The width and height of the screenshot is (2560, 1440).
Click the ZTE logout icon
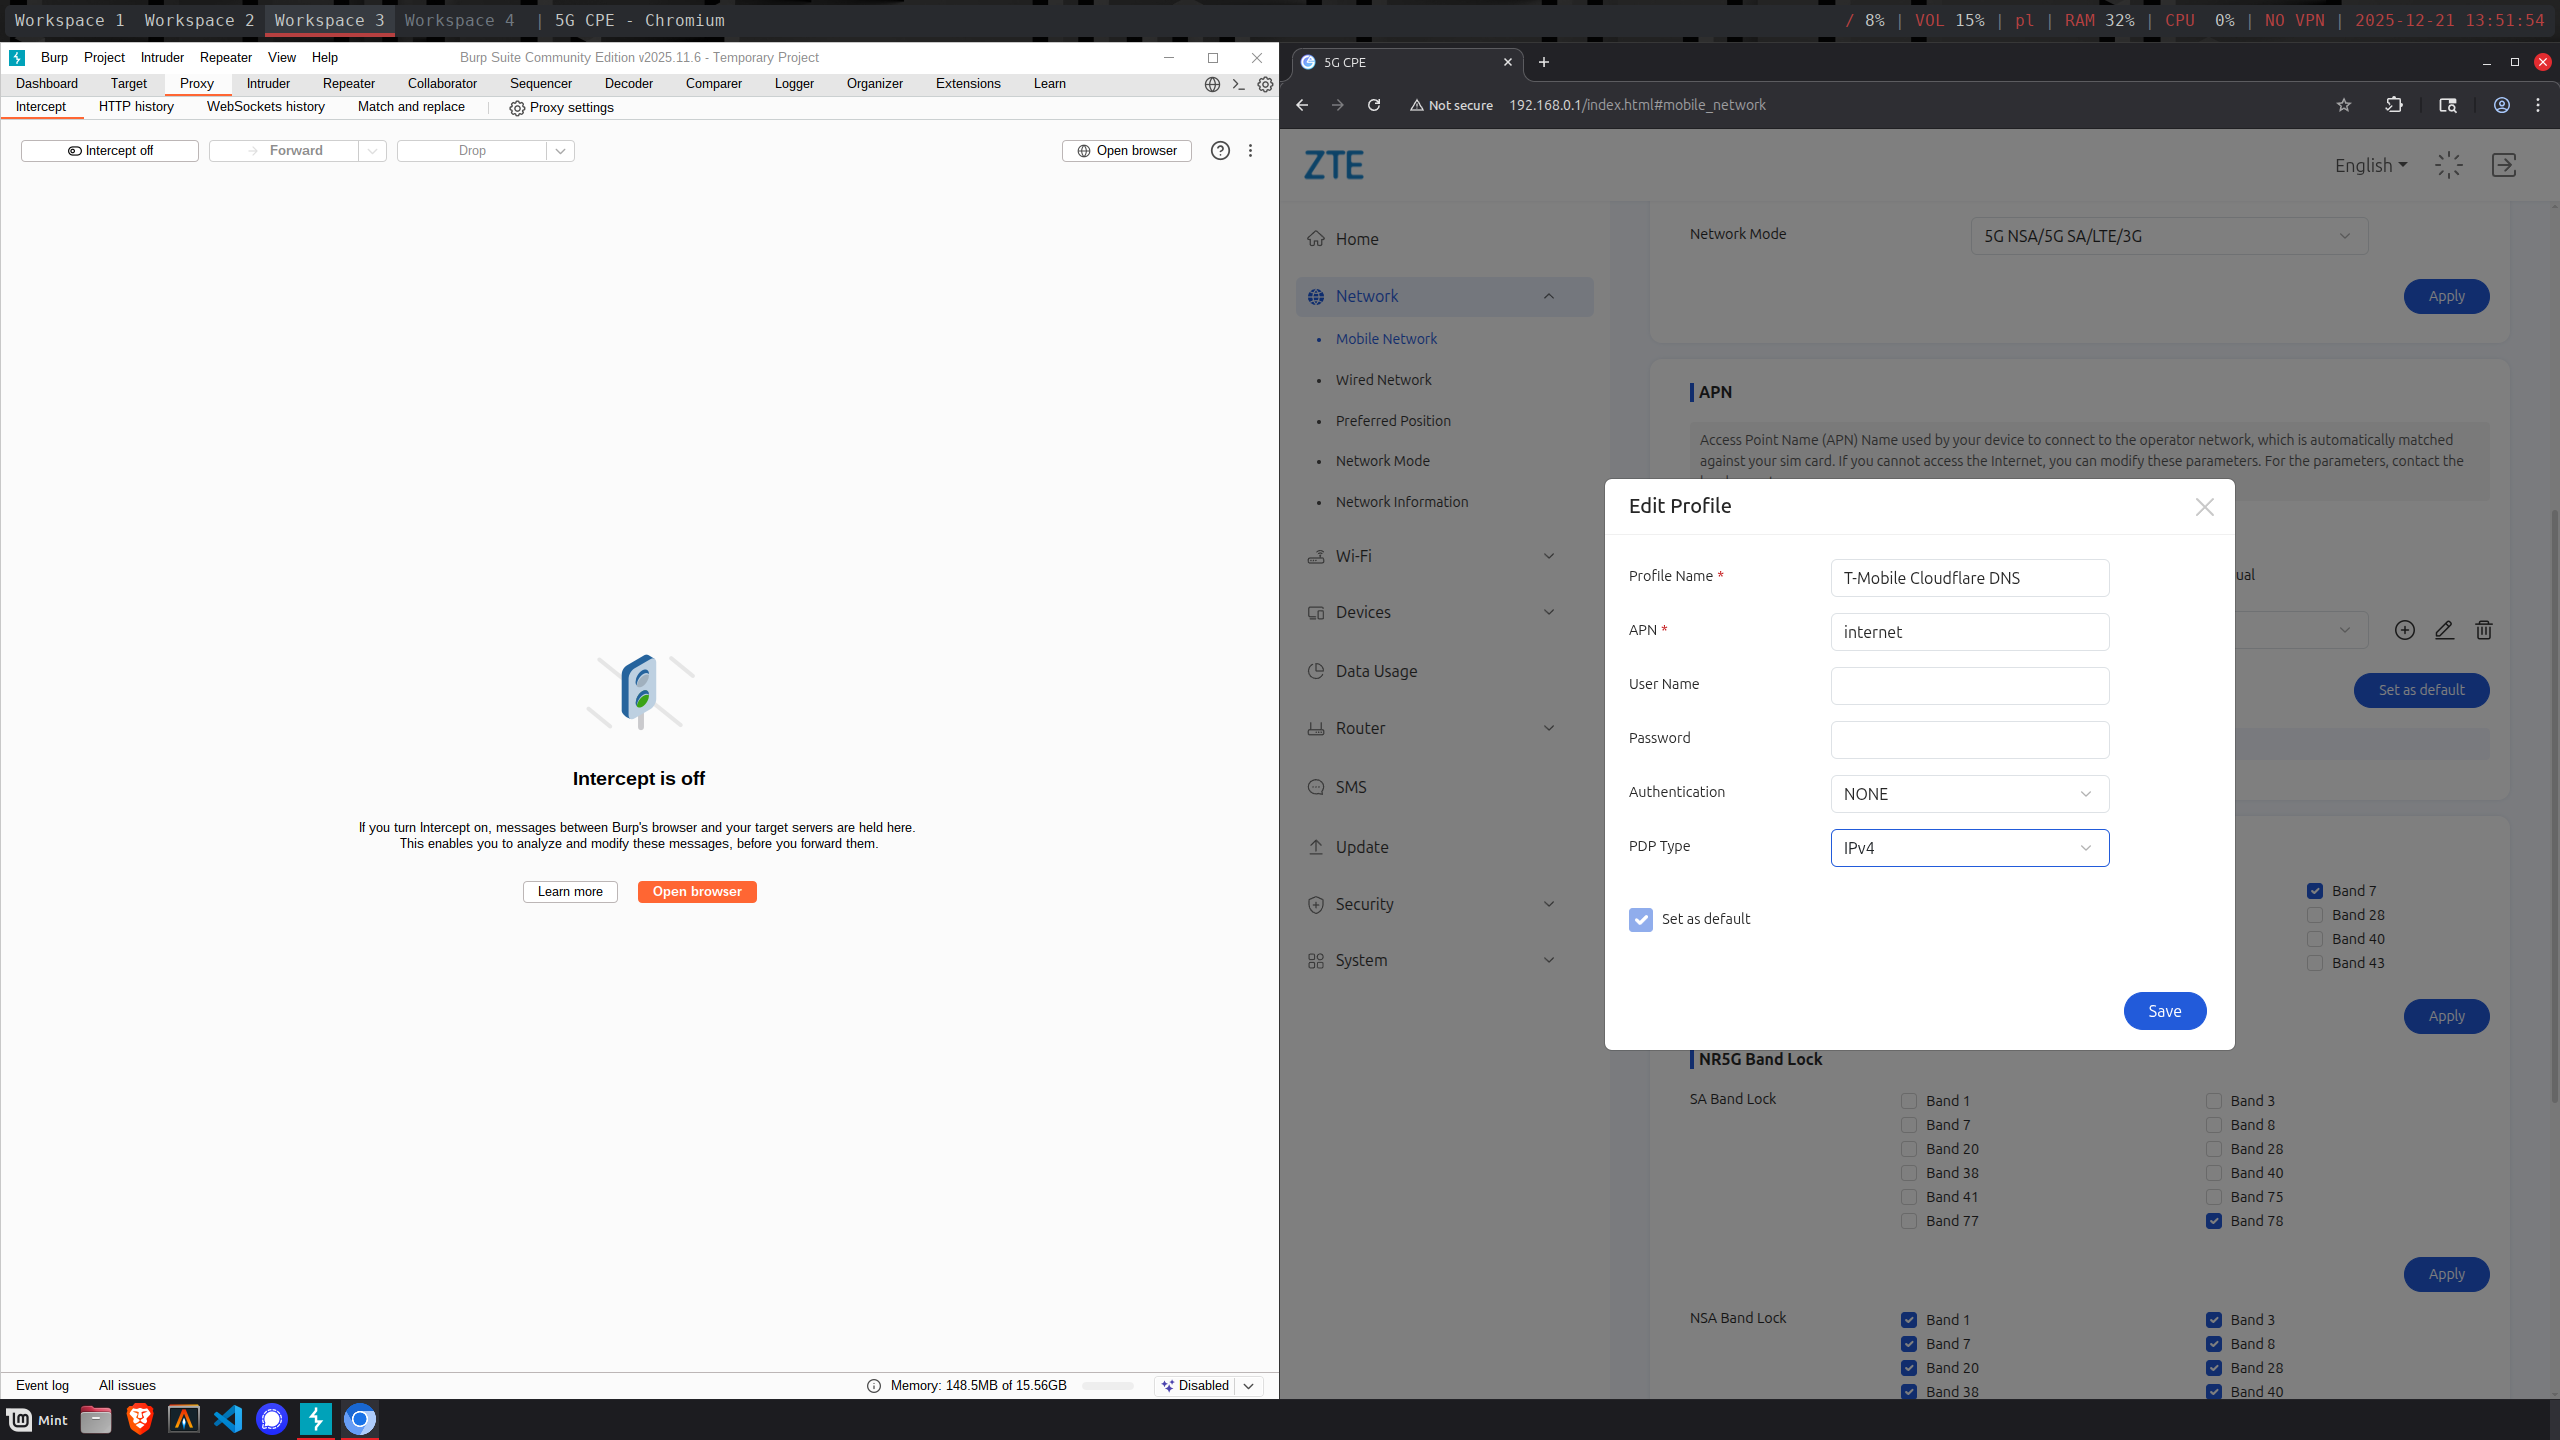[2503, 165]
